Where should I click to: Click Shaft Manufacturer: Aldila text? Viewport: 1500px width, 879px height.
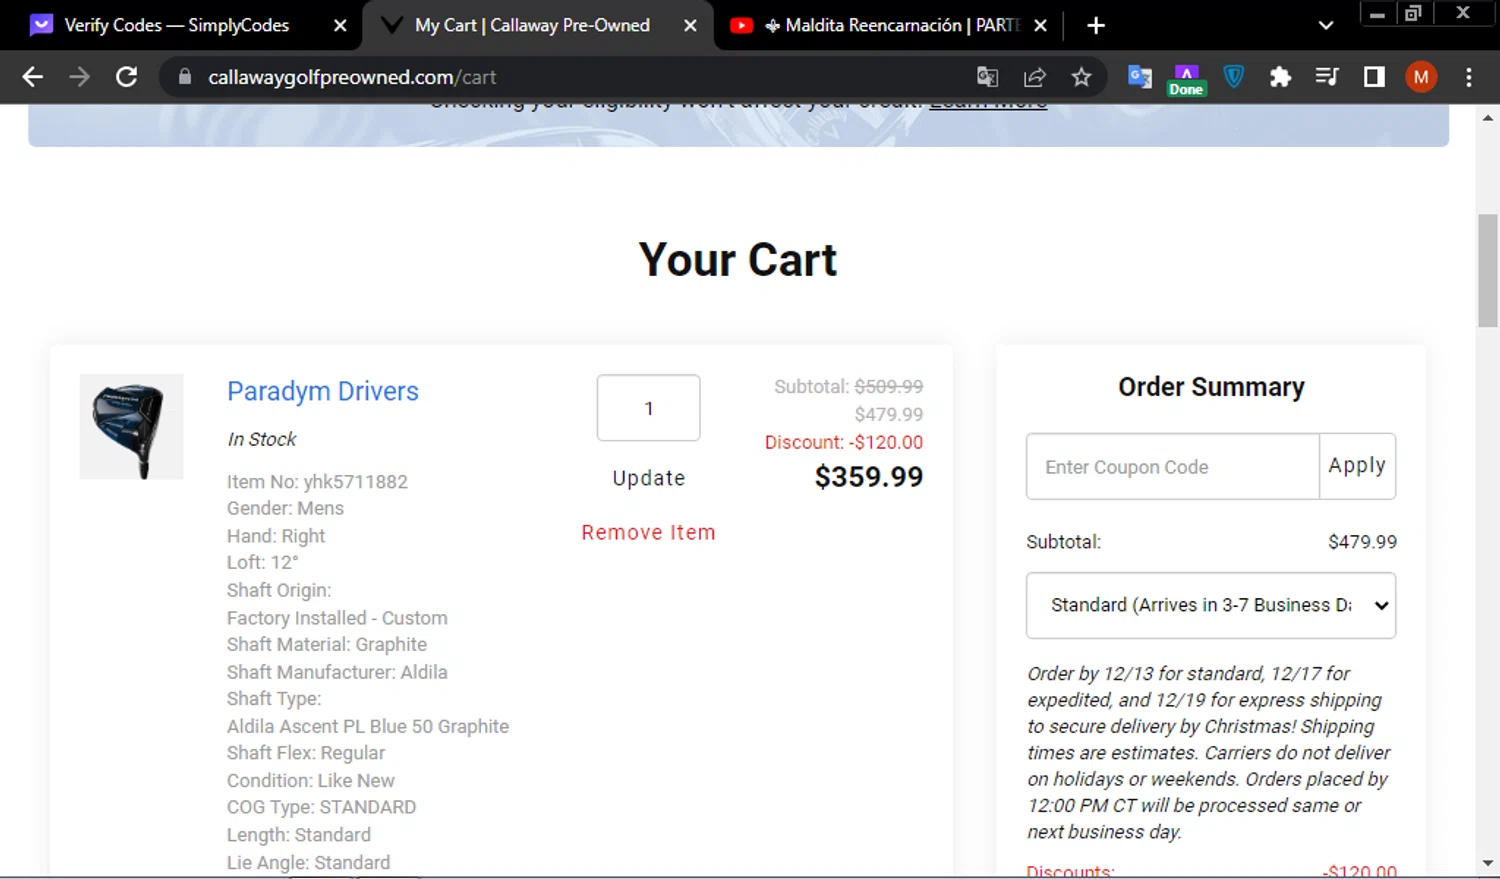(337, 672)
